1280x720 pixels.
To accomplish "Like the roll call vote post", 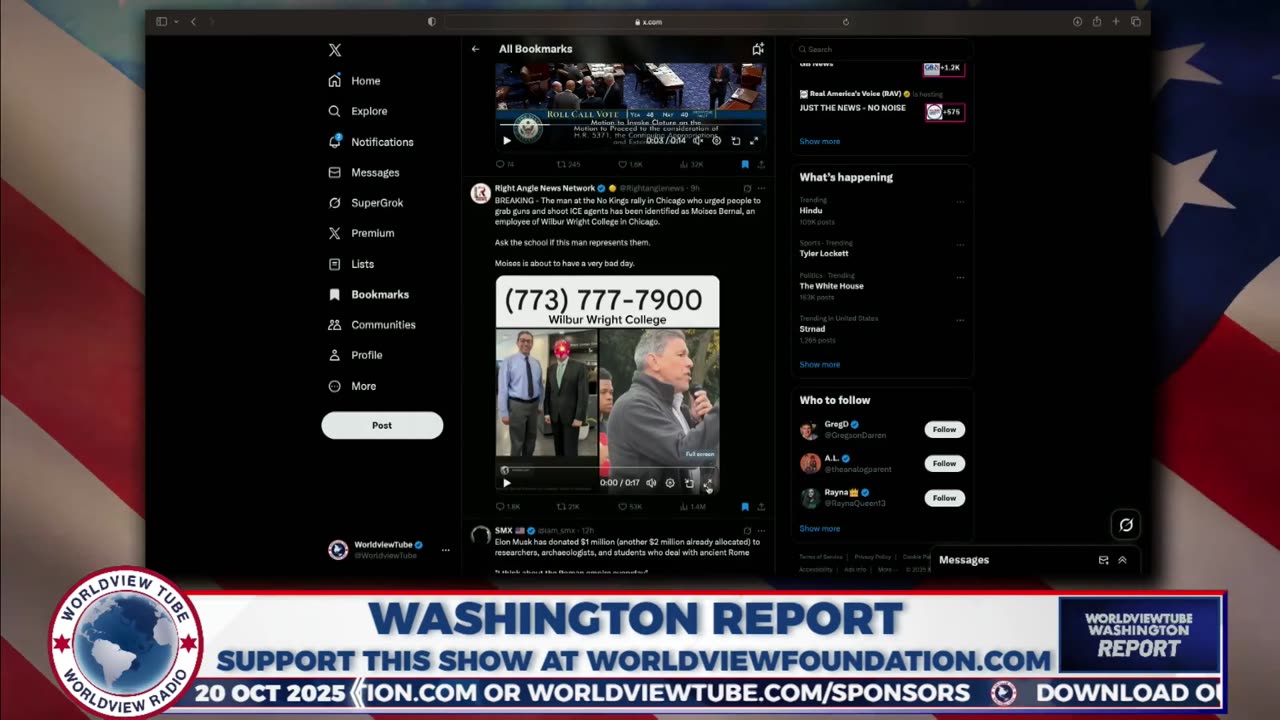I will pos(630,164).
